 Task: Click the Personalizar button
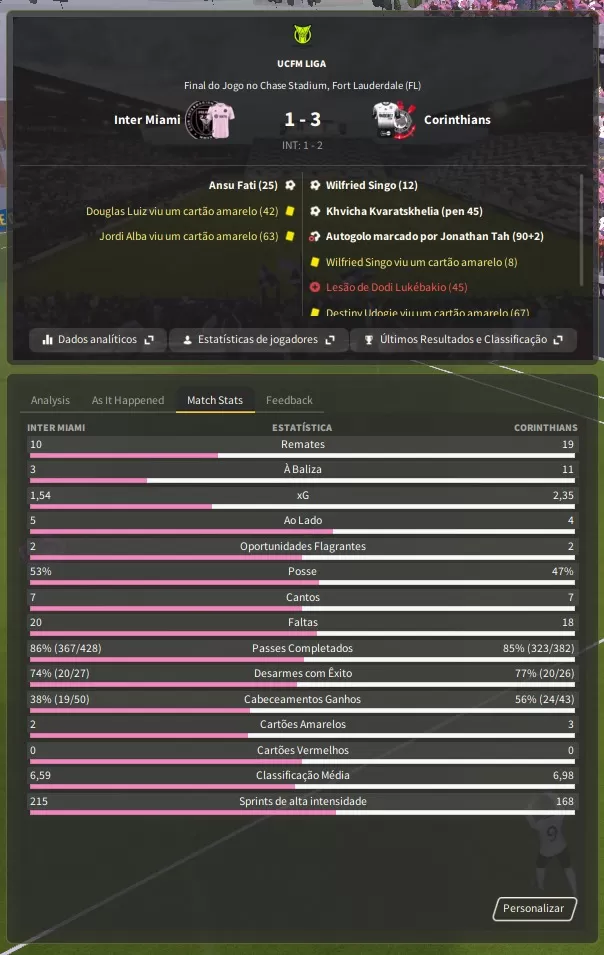(534, 908)
